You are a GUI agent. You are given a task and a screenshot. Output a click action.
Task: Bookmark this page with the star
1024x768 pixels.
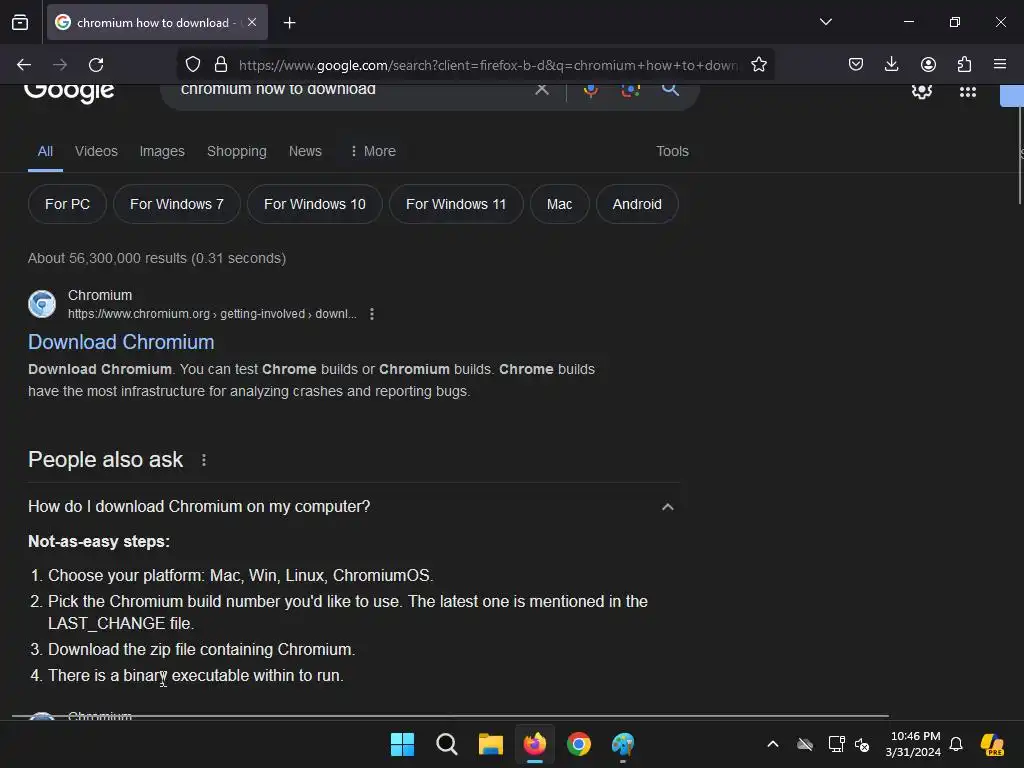(x=758, y=65)
